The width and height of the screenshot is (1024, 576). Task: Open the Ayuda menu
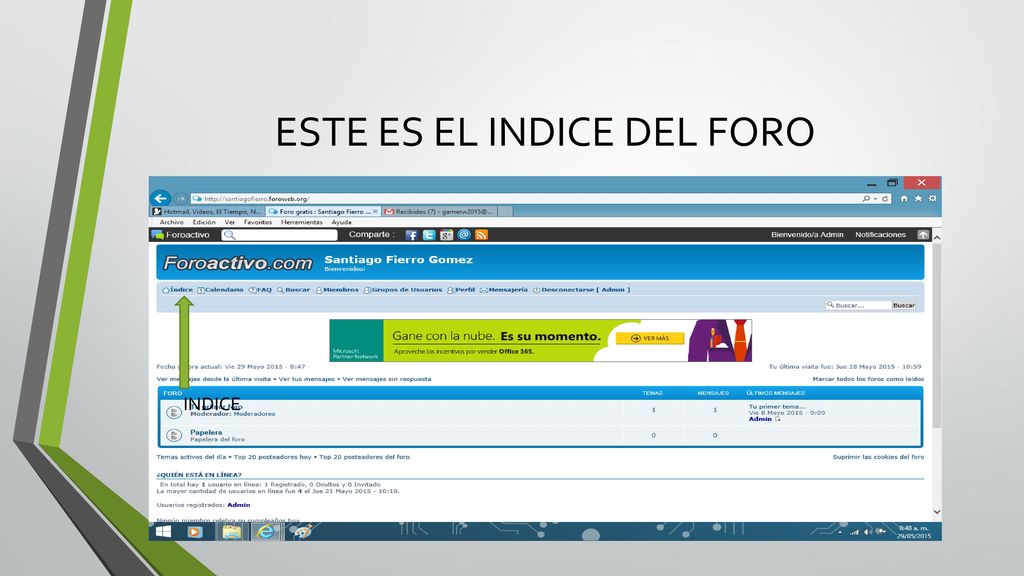tap(342, 222)
